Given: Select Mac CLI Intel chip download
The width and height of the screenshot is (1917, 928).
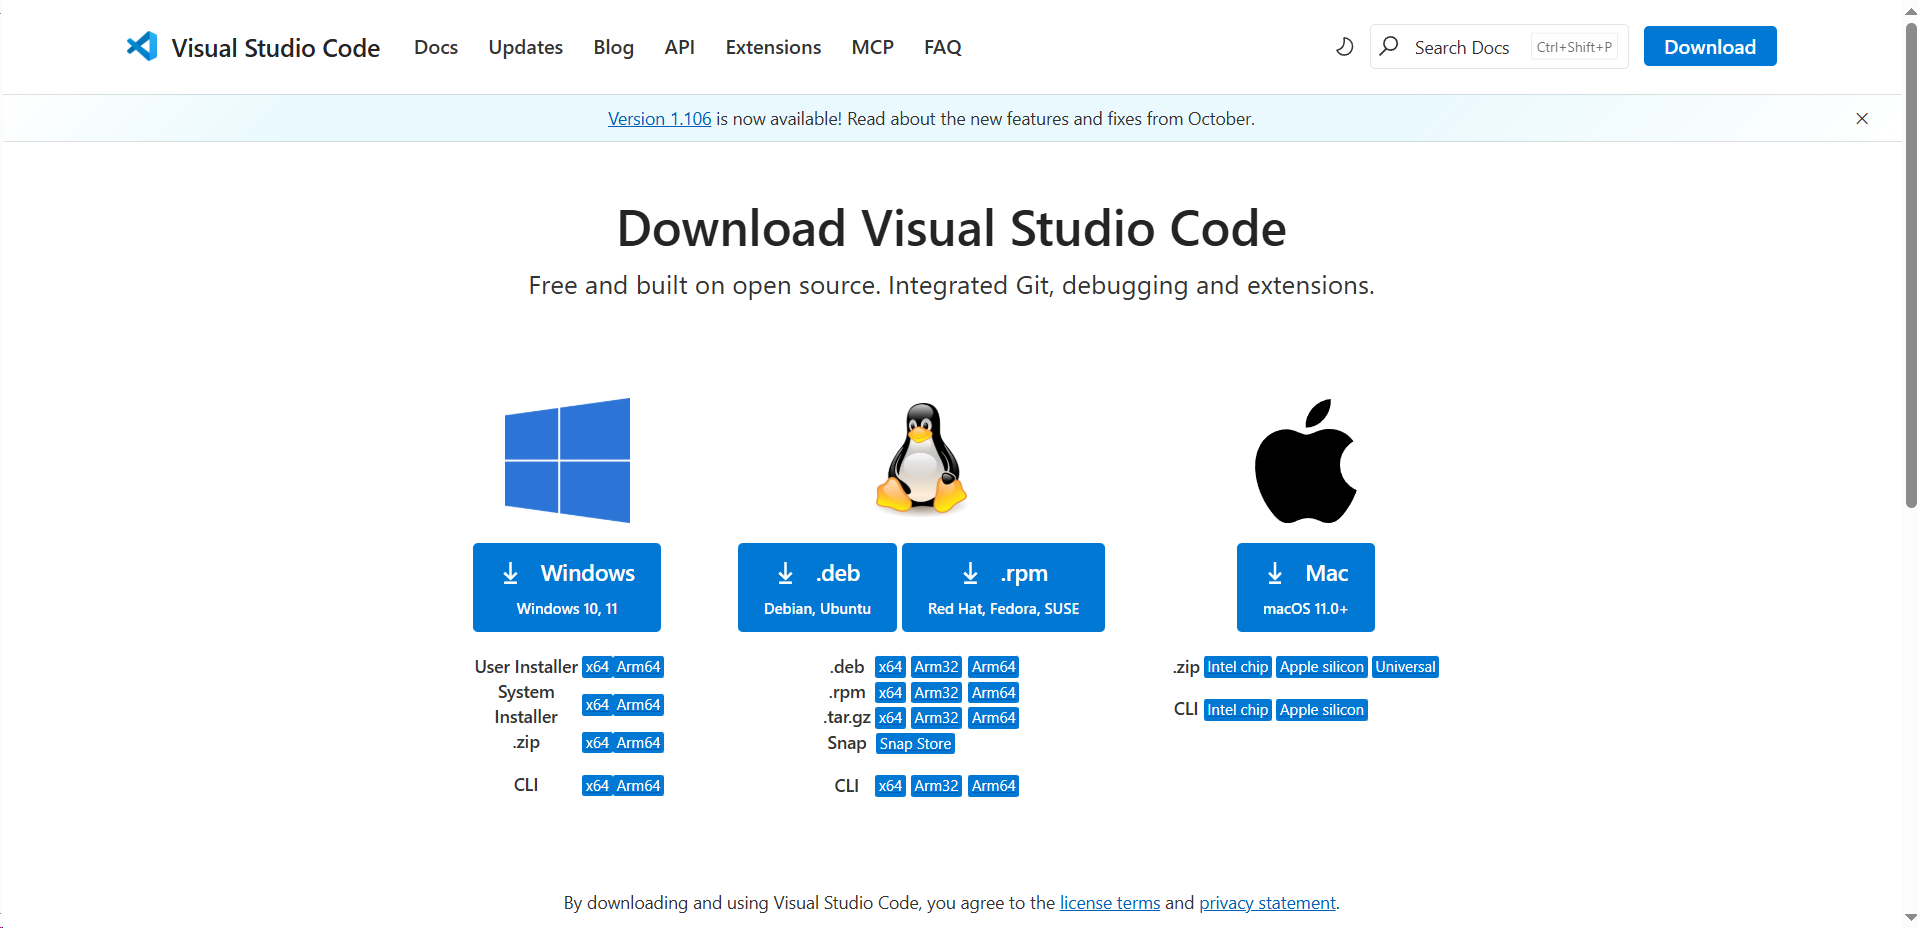Looking at the screenshot, I should point(1237,710).
